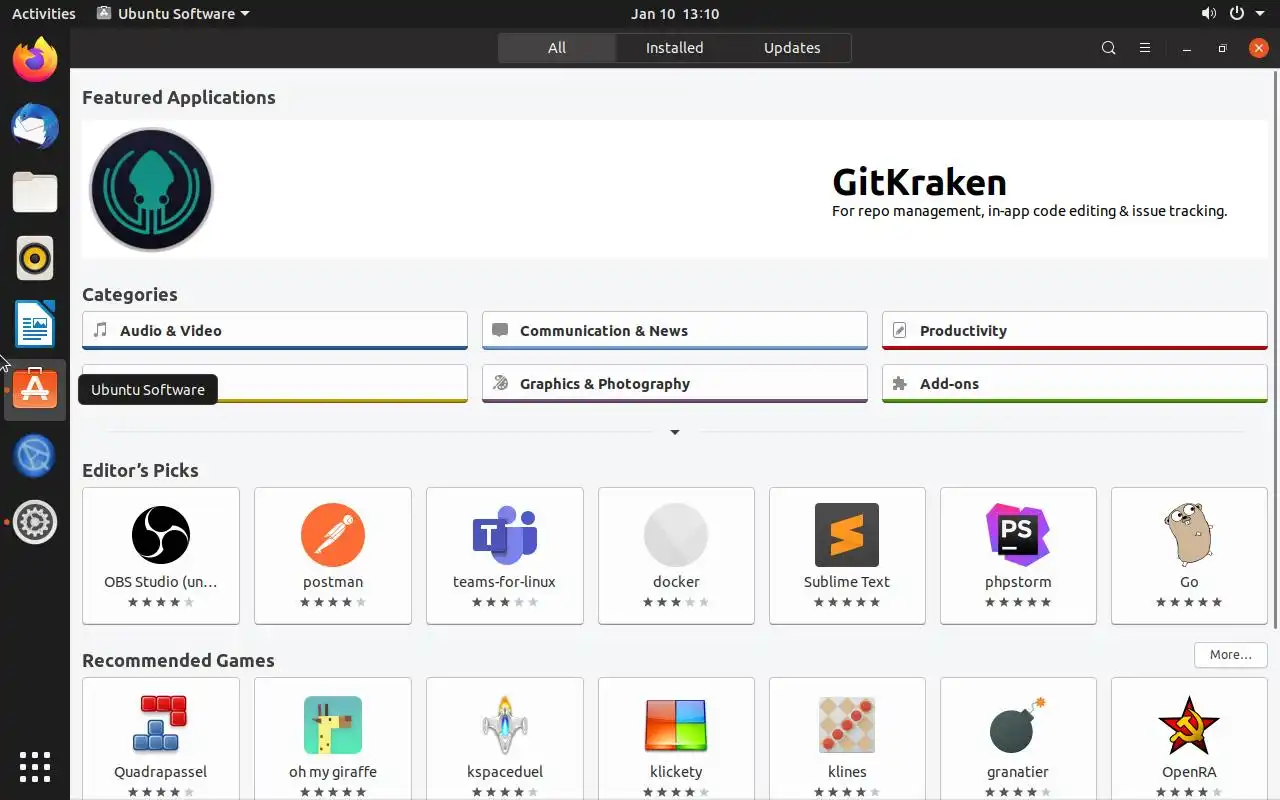Open the docker app tile
Viewport: 1280px width, 800px height.
[x=676, y=556]
